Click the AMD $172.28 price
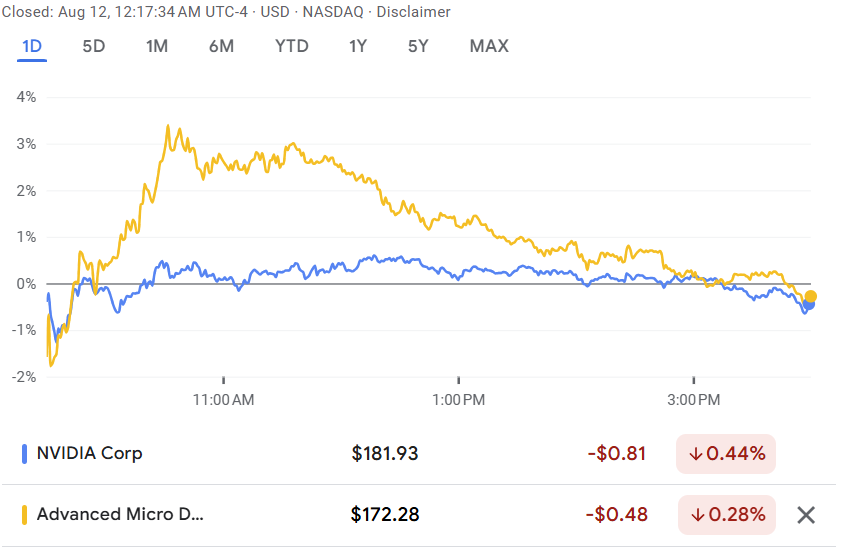 tap(384, 515)
